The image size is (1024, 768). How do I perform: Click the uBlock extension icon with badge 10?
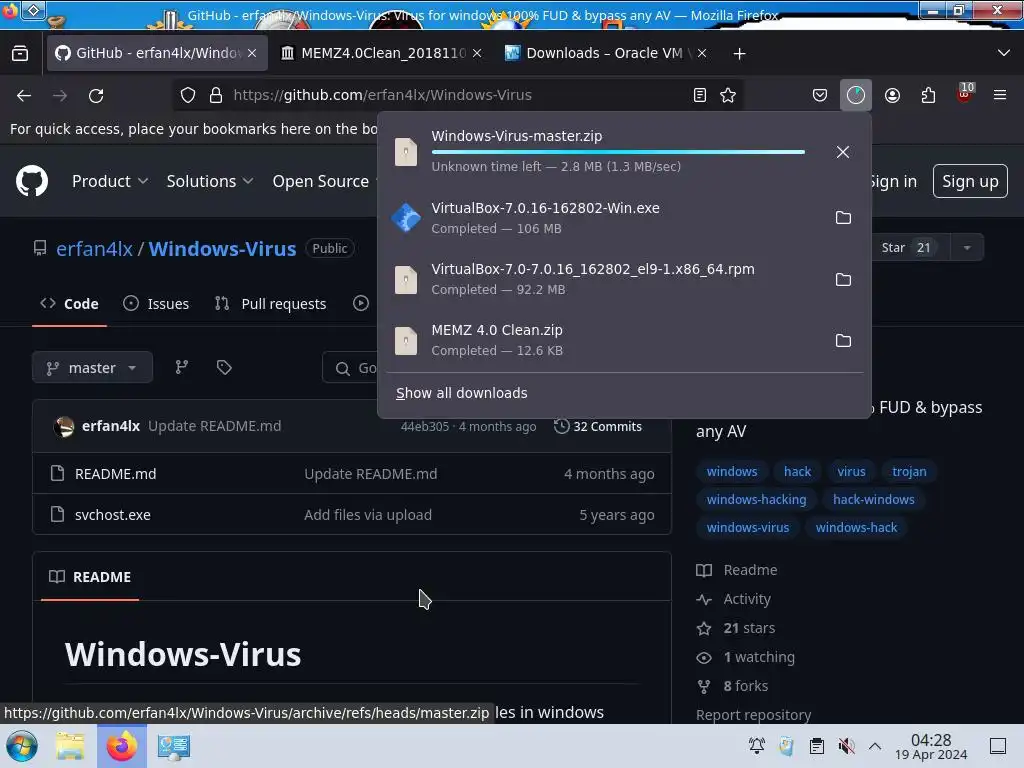965,94
